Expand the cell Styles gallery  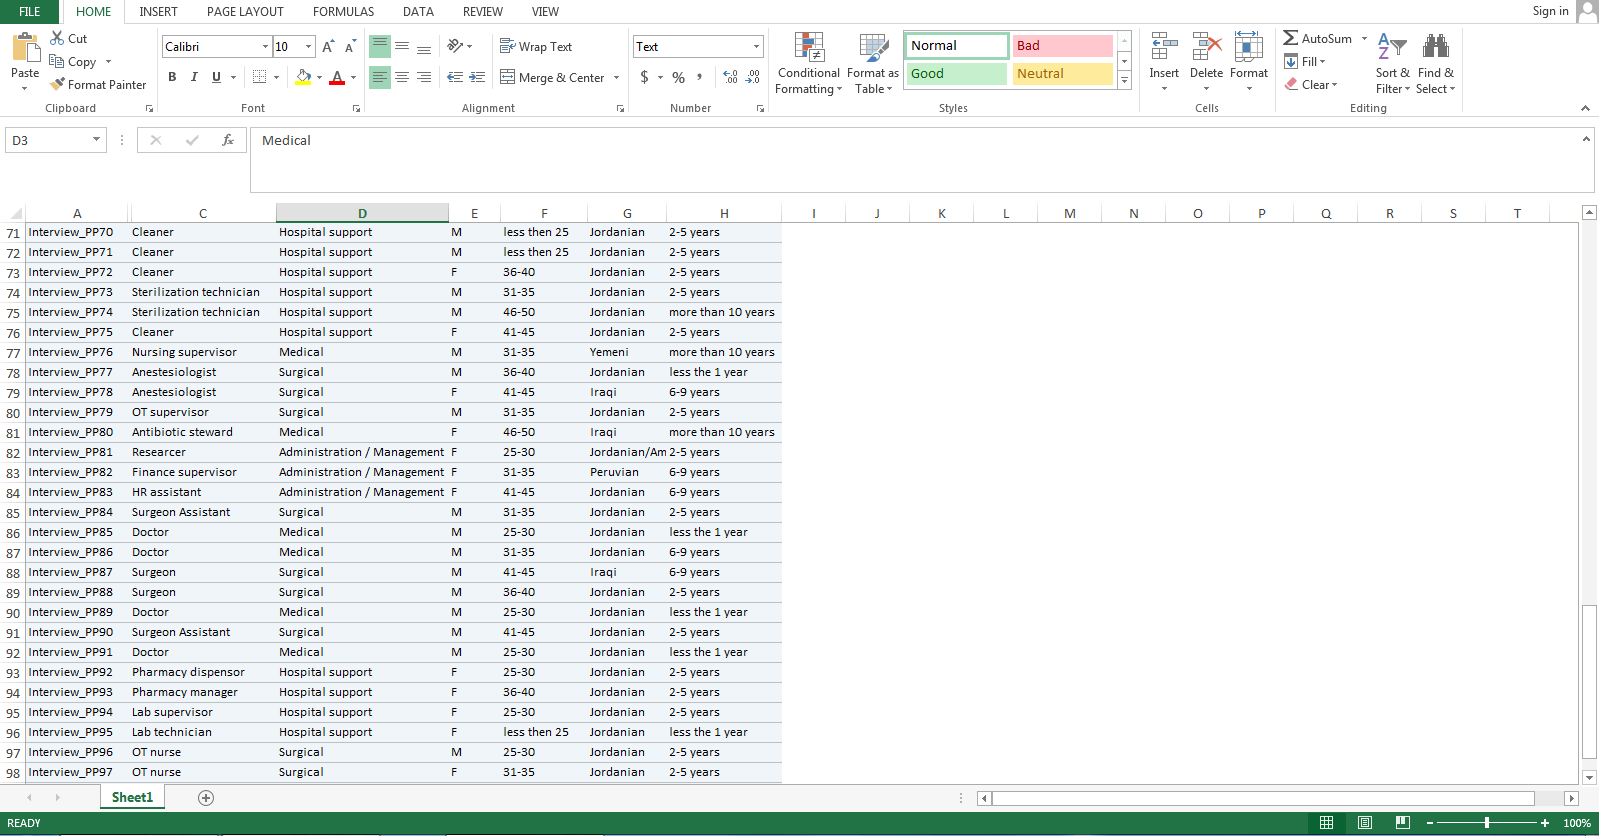(x=1125, y=81)
